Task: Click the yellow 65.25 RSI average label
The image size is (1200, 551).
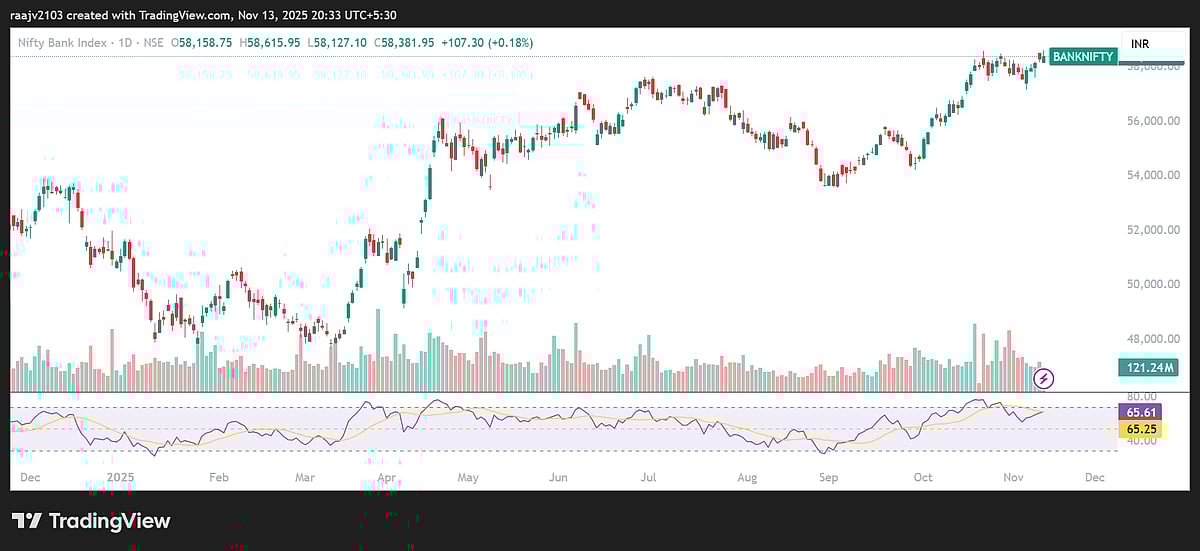Action: coord(1140,428)
